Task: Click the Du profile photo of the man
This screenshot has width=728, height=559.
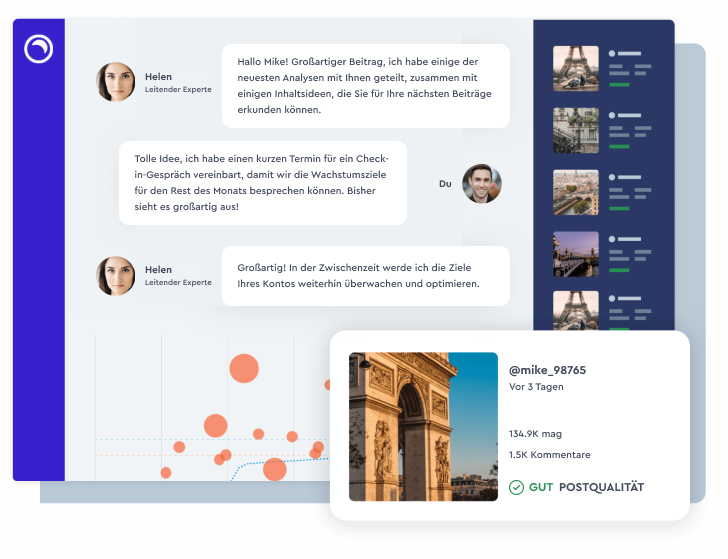Action: (x=482, y=184)
